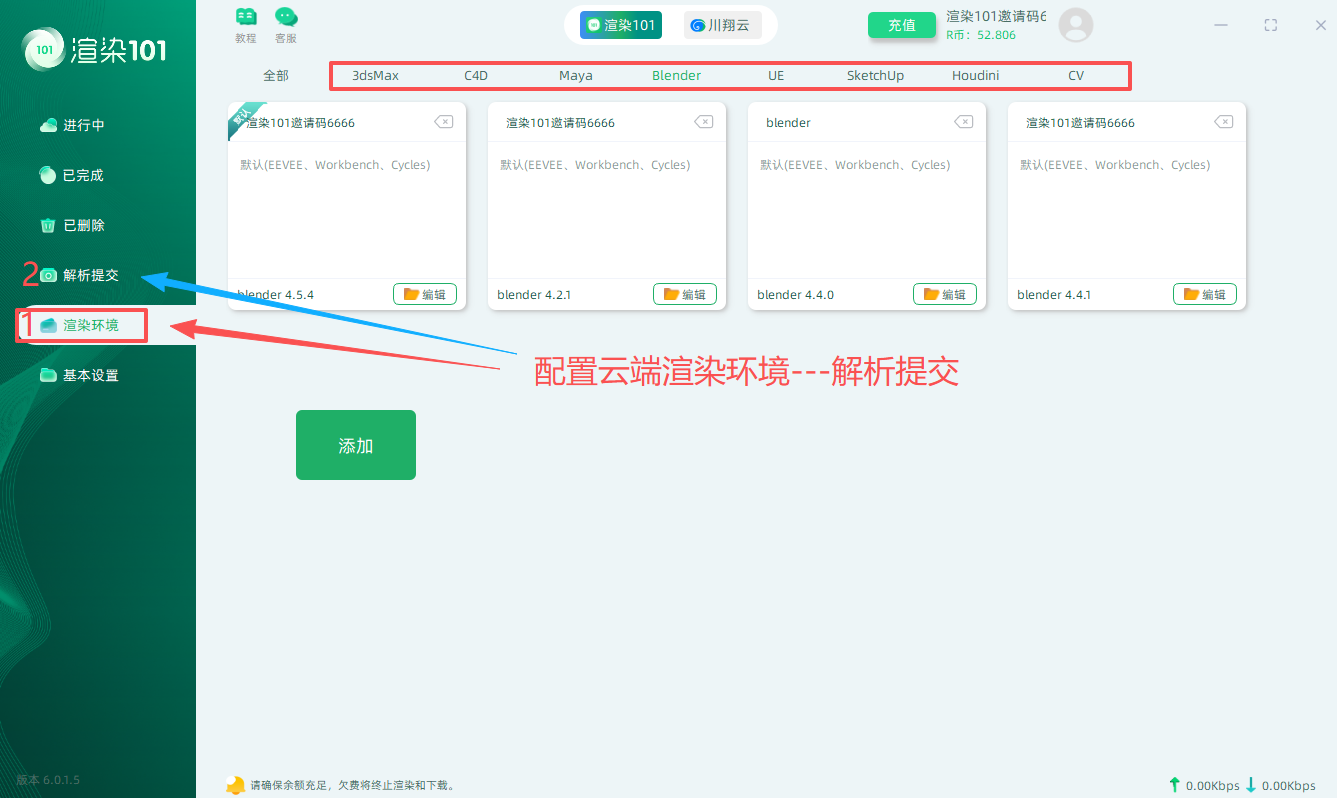Viewport: 1337px width, 798px height.
Task: Click the 渲染101 logo in the sidebar
Action: point(96,49)
